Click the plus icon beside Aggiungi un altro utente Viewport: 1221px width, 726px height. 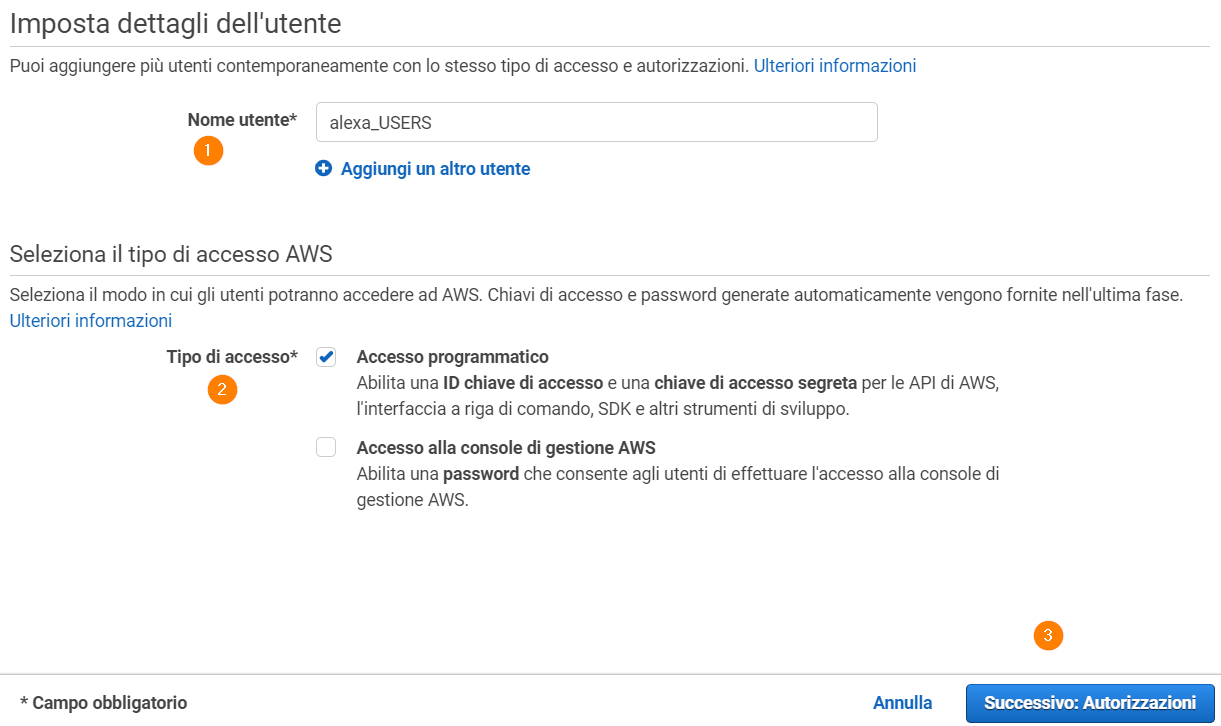click(x=323, y=169)
